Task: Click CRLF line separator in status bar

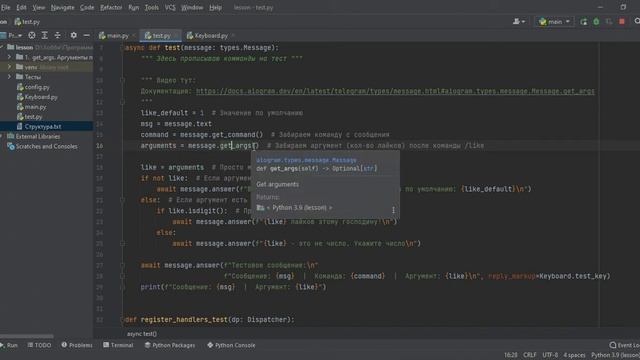Action: point(530,355)
